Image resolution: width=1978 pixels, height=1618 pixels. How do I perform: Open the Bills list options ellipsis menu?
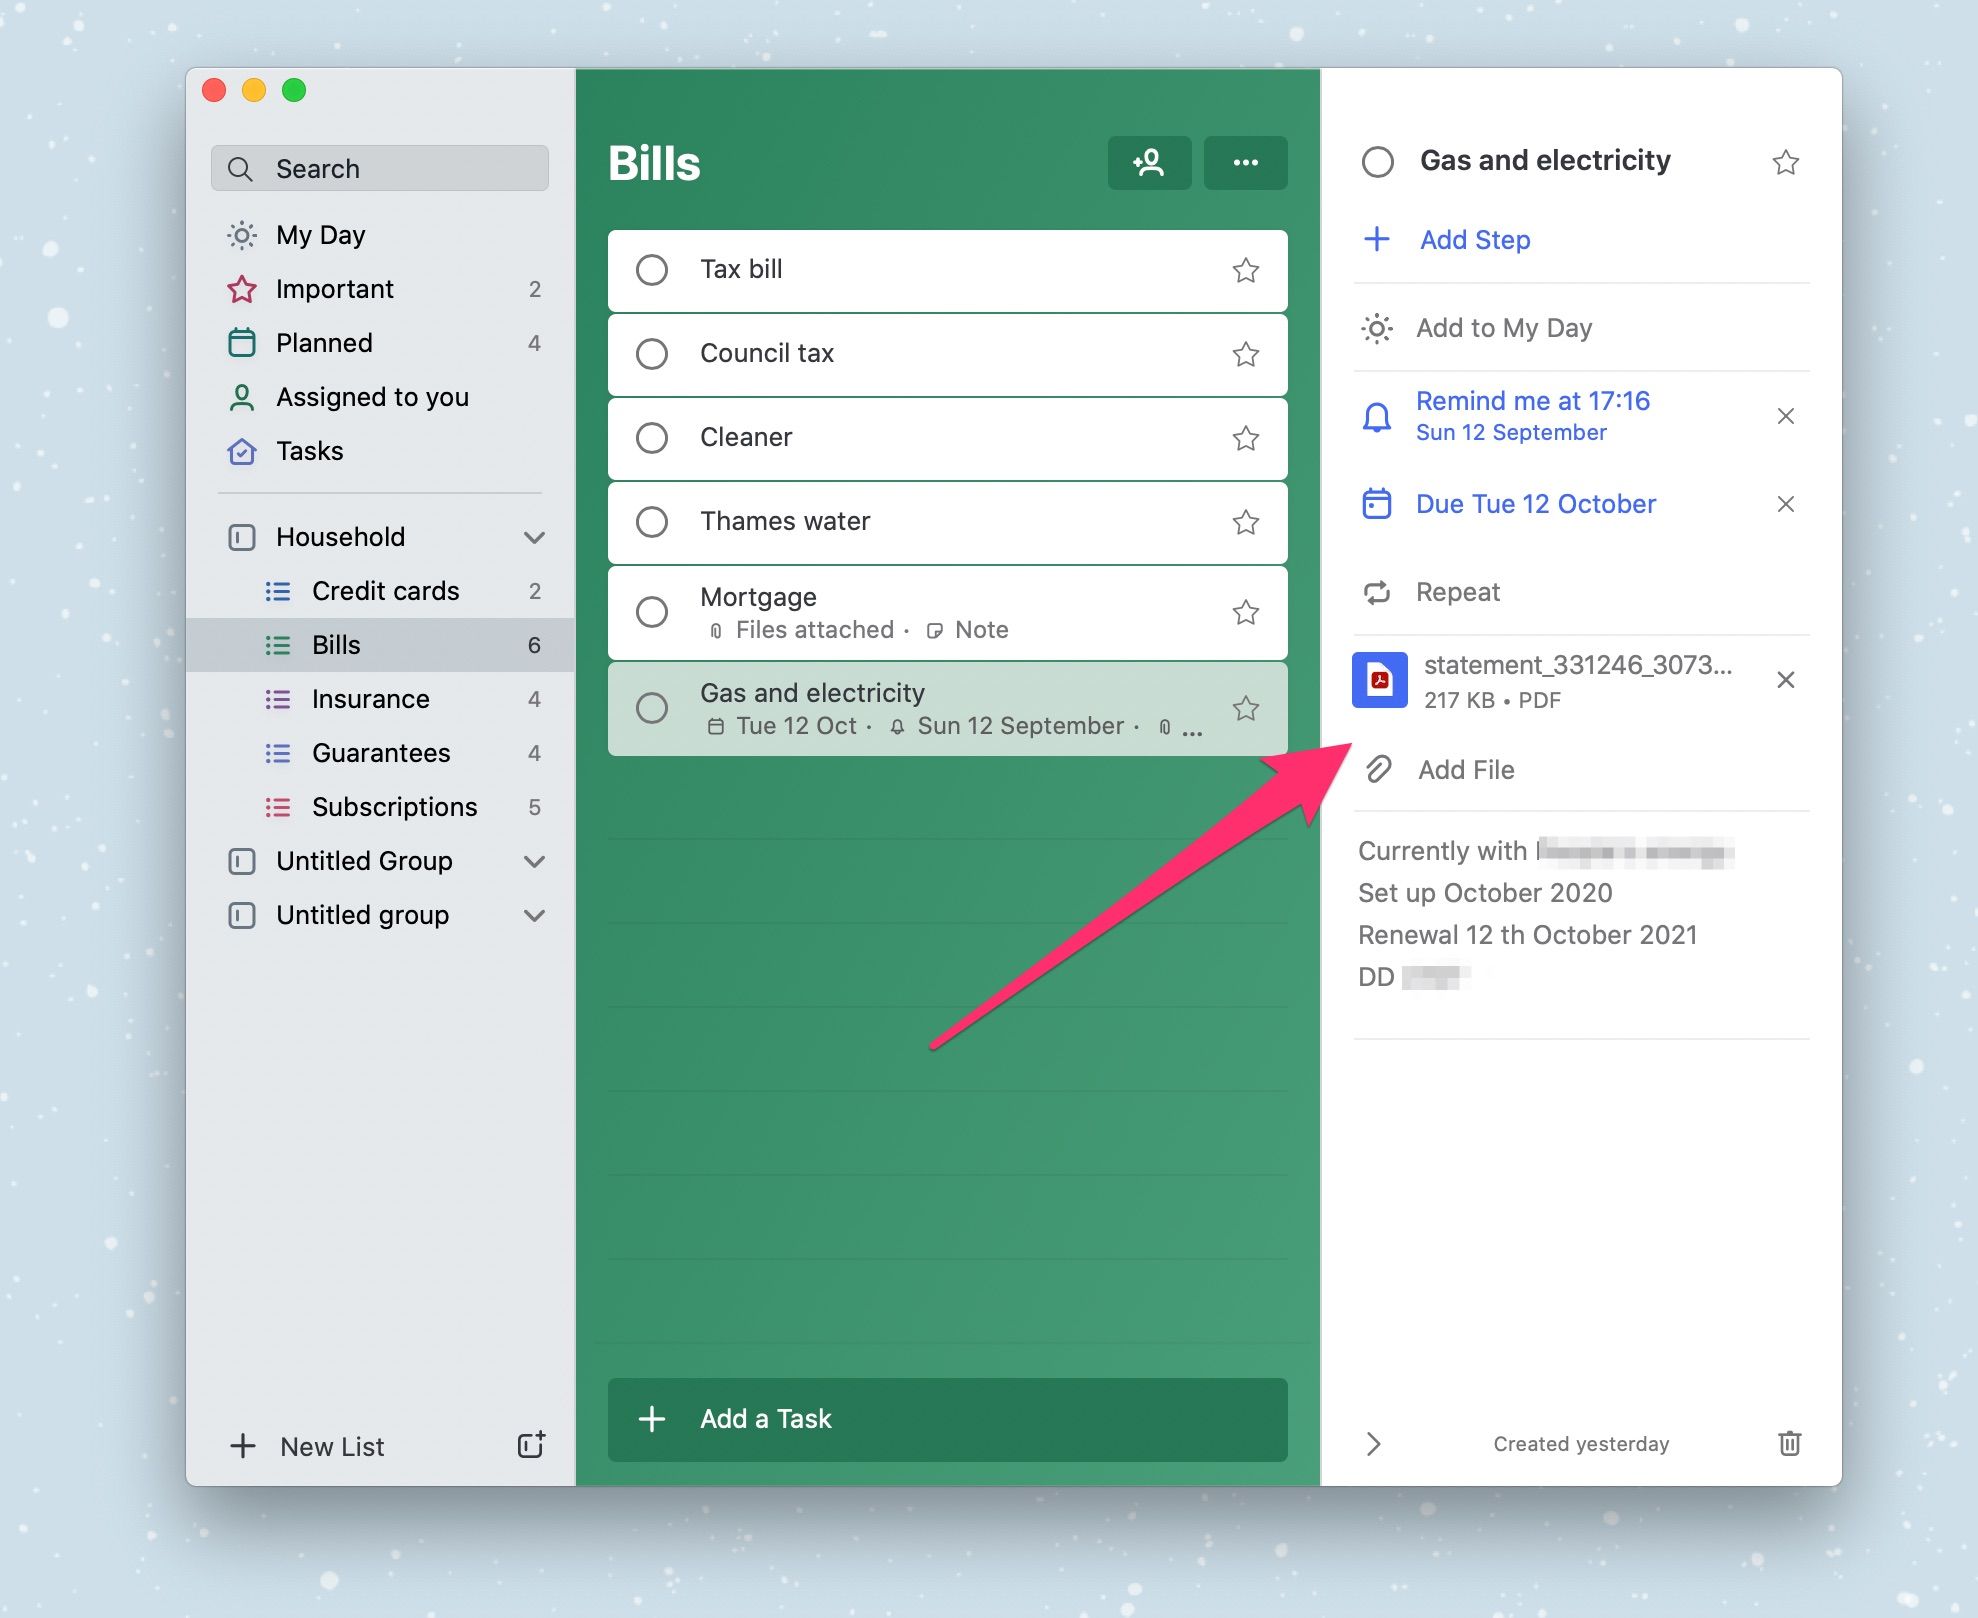pos(1245,163)
